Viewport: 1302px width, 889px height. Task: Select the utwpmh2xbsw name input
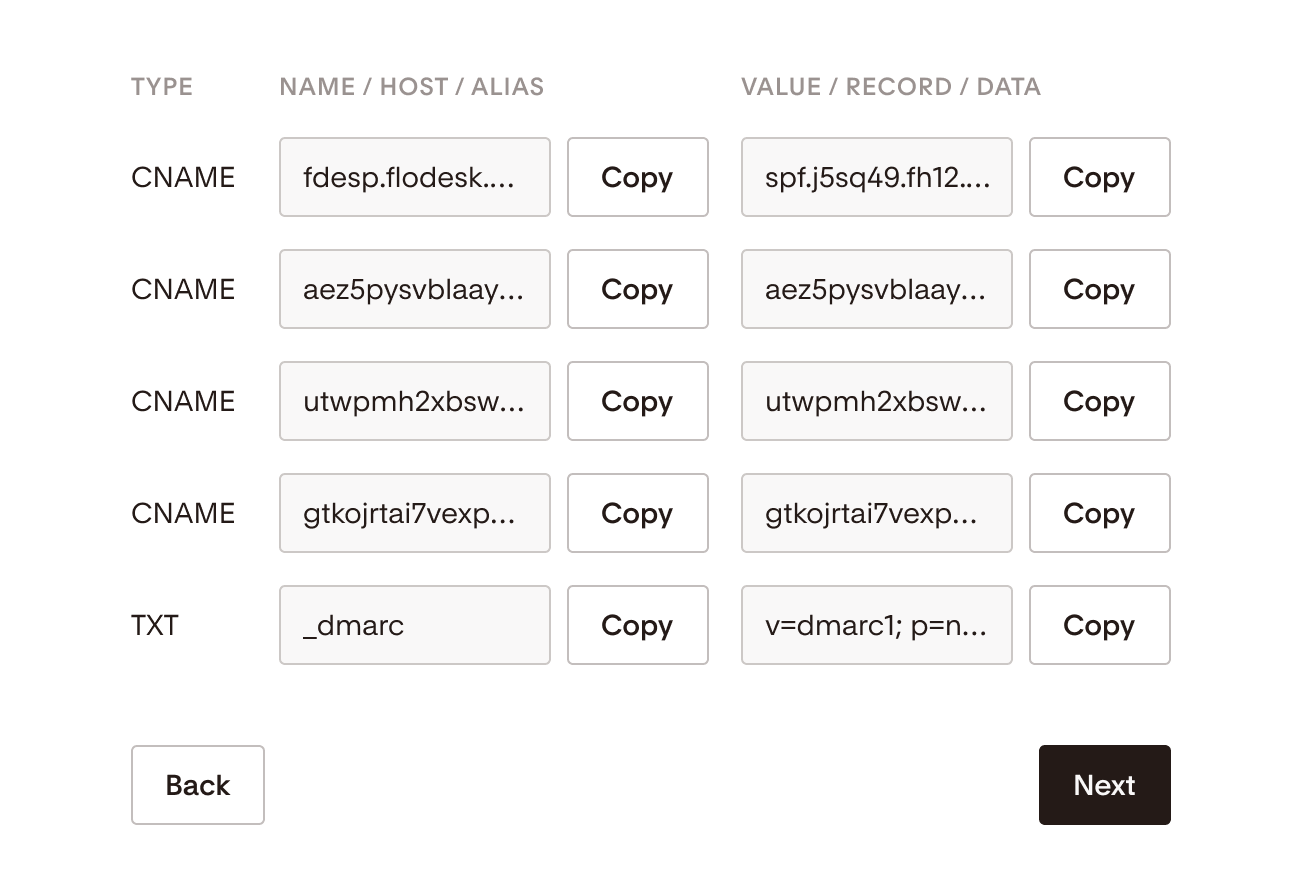click(415, 401)
